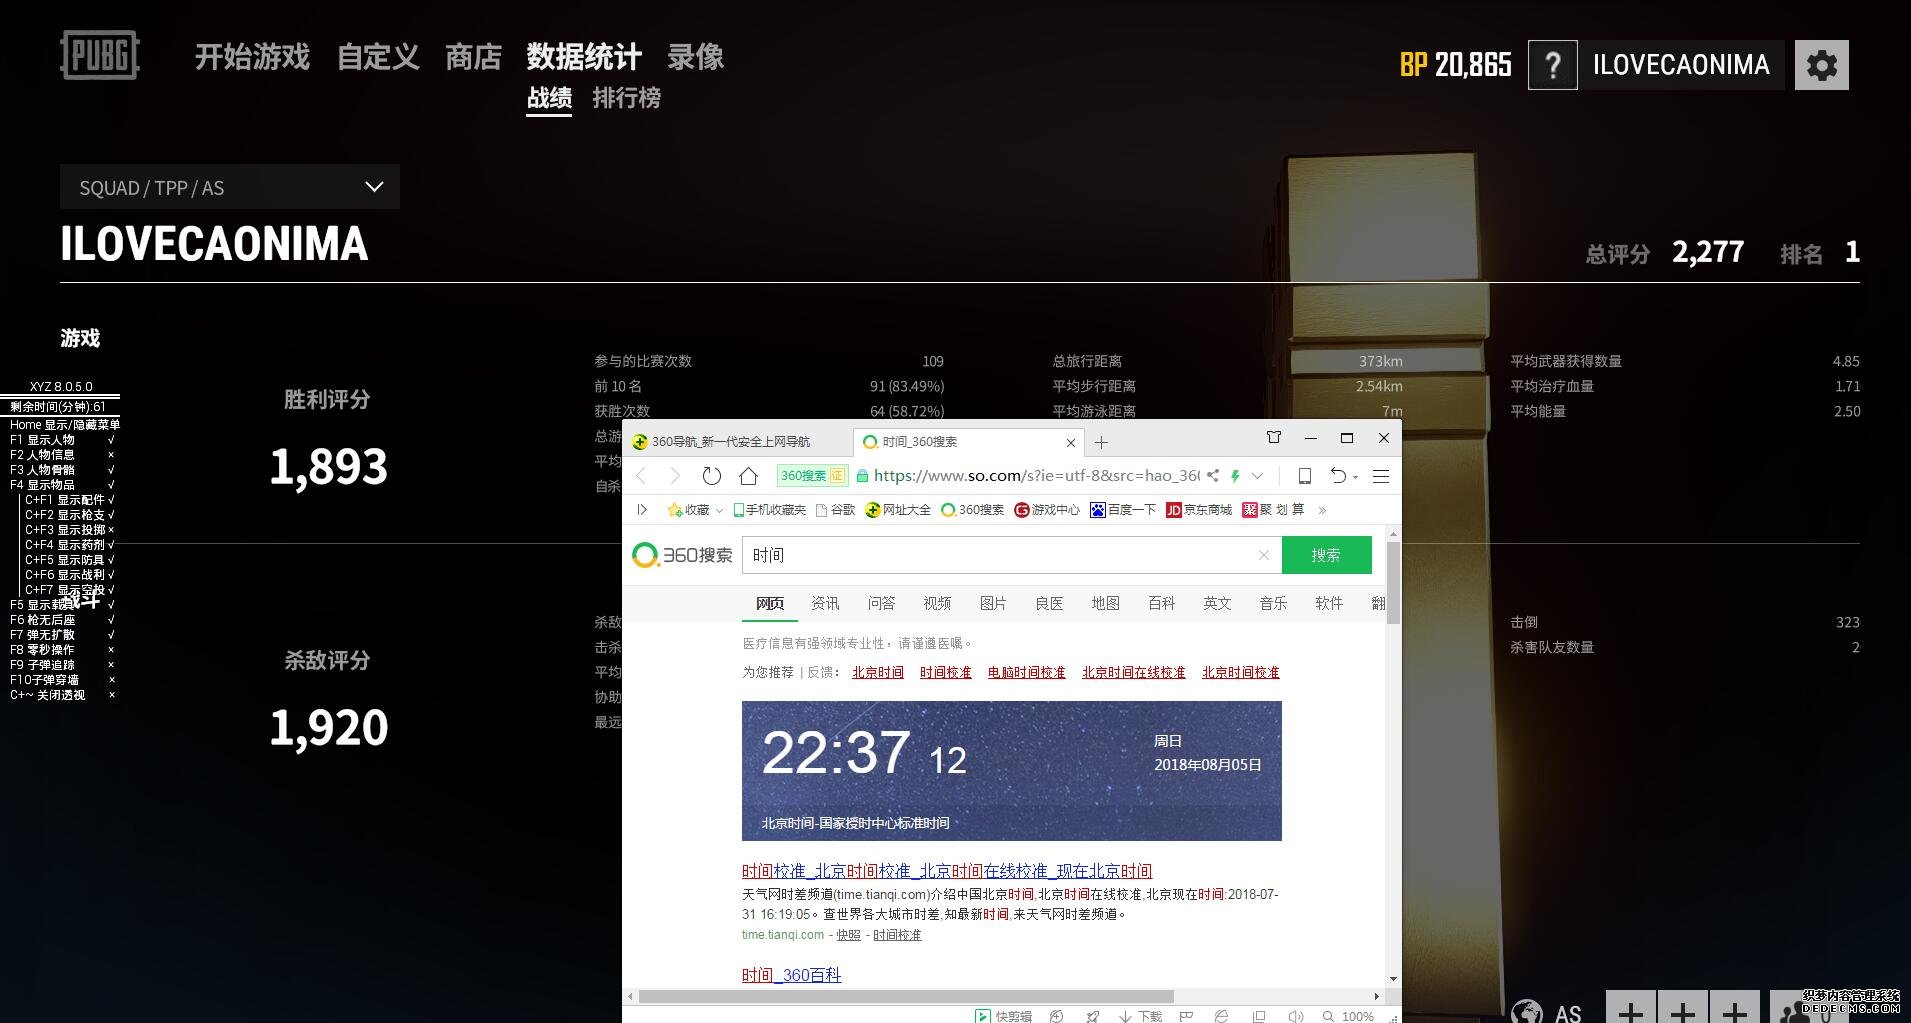1911x1023 pixels.
Task: Open 录像 in PUBG top menu
Action: (695, 57)
